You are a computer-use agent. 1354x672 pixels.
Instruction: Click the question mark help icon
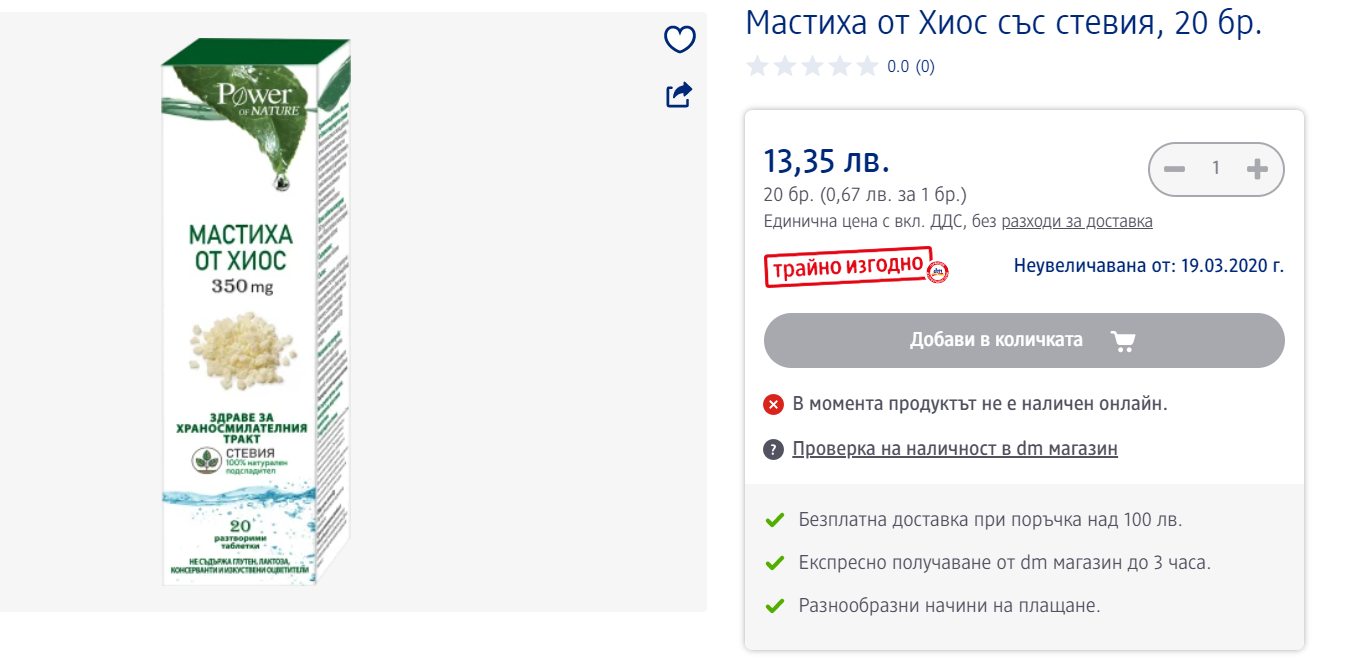[x=773, y=449]
